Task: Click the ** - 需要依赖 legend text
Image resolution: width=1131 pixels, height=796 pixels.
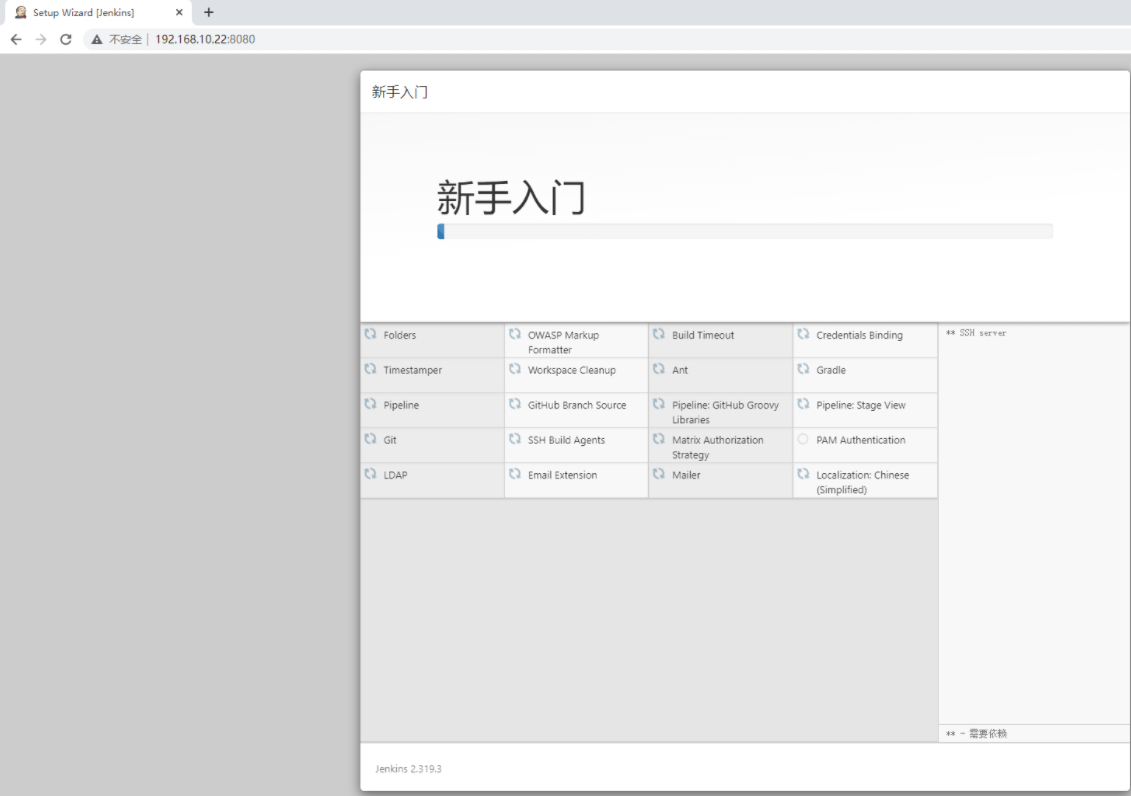Action: (x=976, y=734)
